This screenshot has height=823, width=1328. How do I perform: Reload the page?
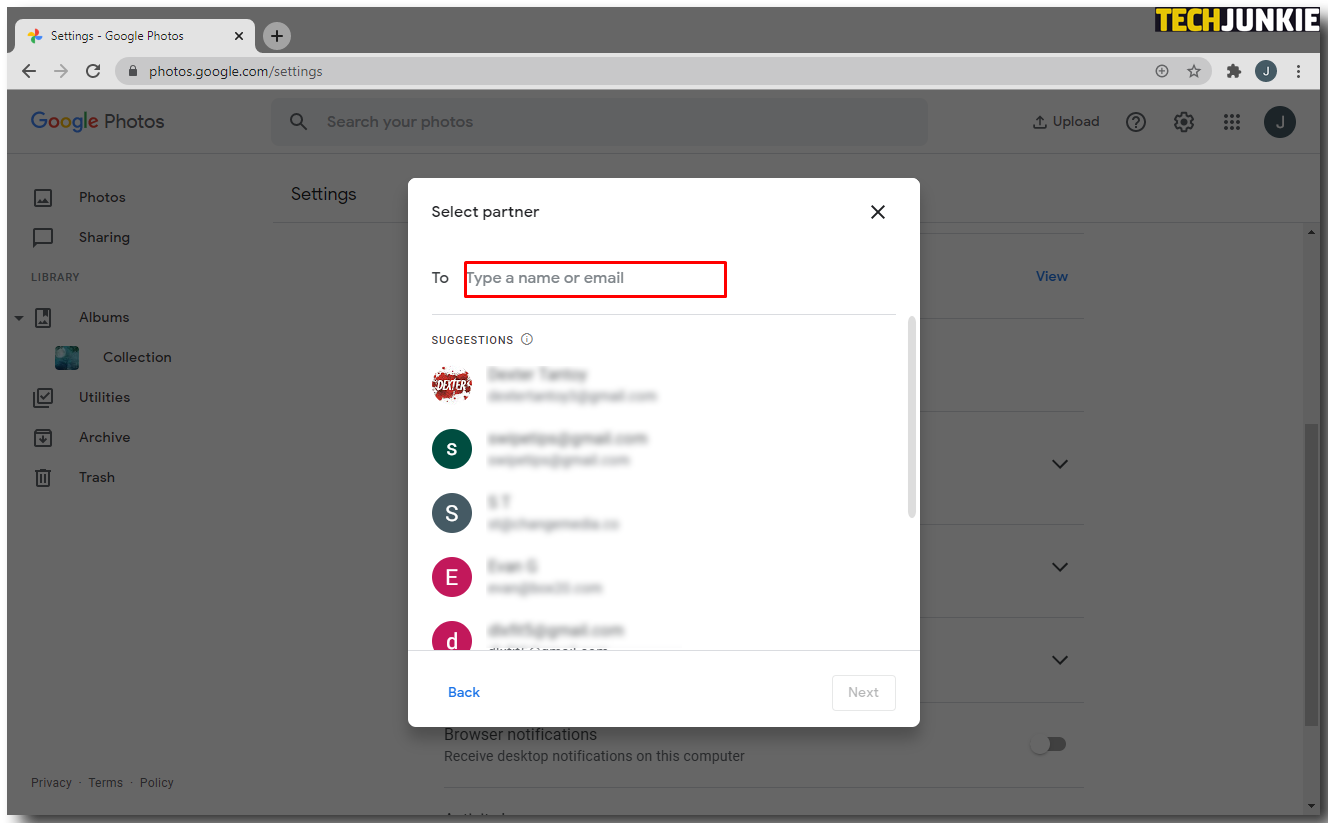[93, 71]
